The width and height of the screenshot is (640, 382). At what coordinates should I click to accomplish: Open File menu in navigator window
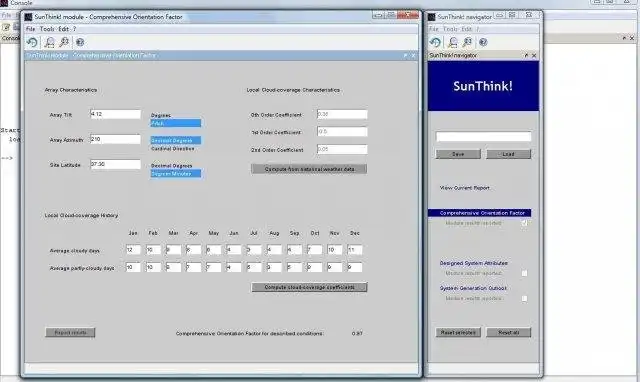tap(434, 29)
